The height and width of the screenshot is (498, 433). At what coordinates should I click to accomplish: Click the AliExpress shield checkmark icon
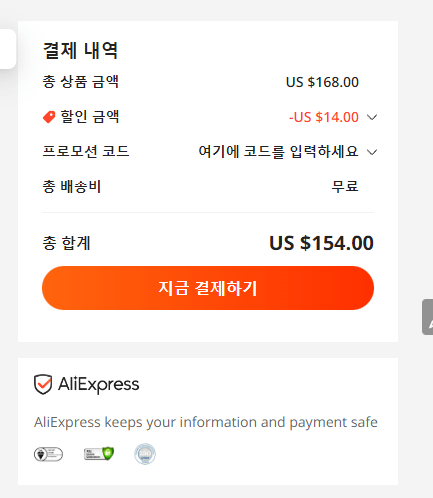tap(43, 384)
